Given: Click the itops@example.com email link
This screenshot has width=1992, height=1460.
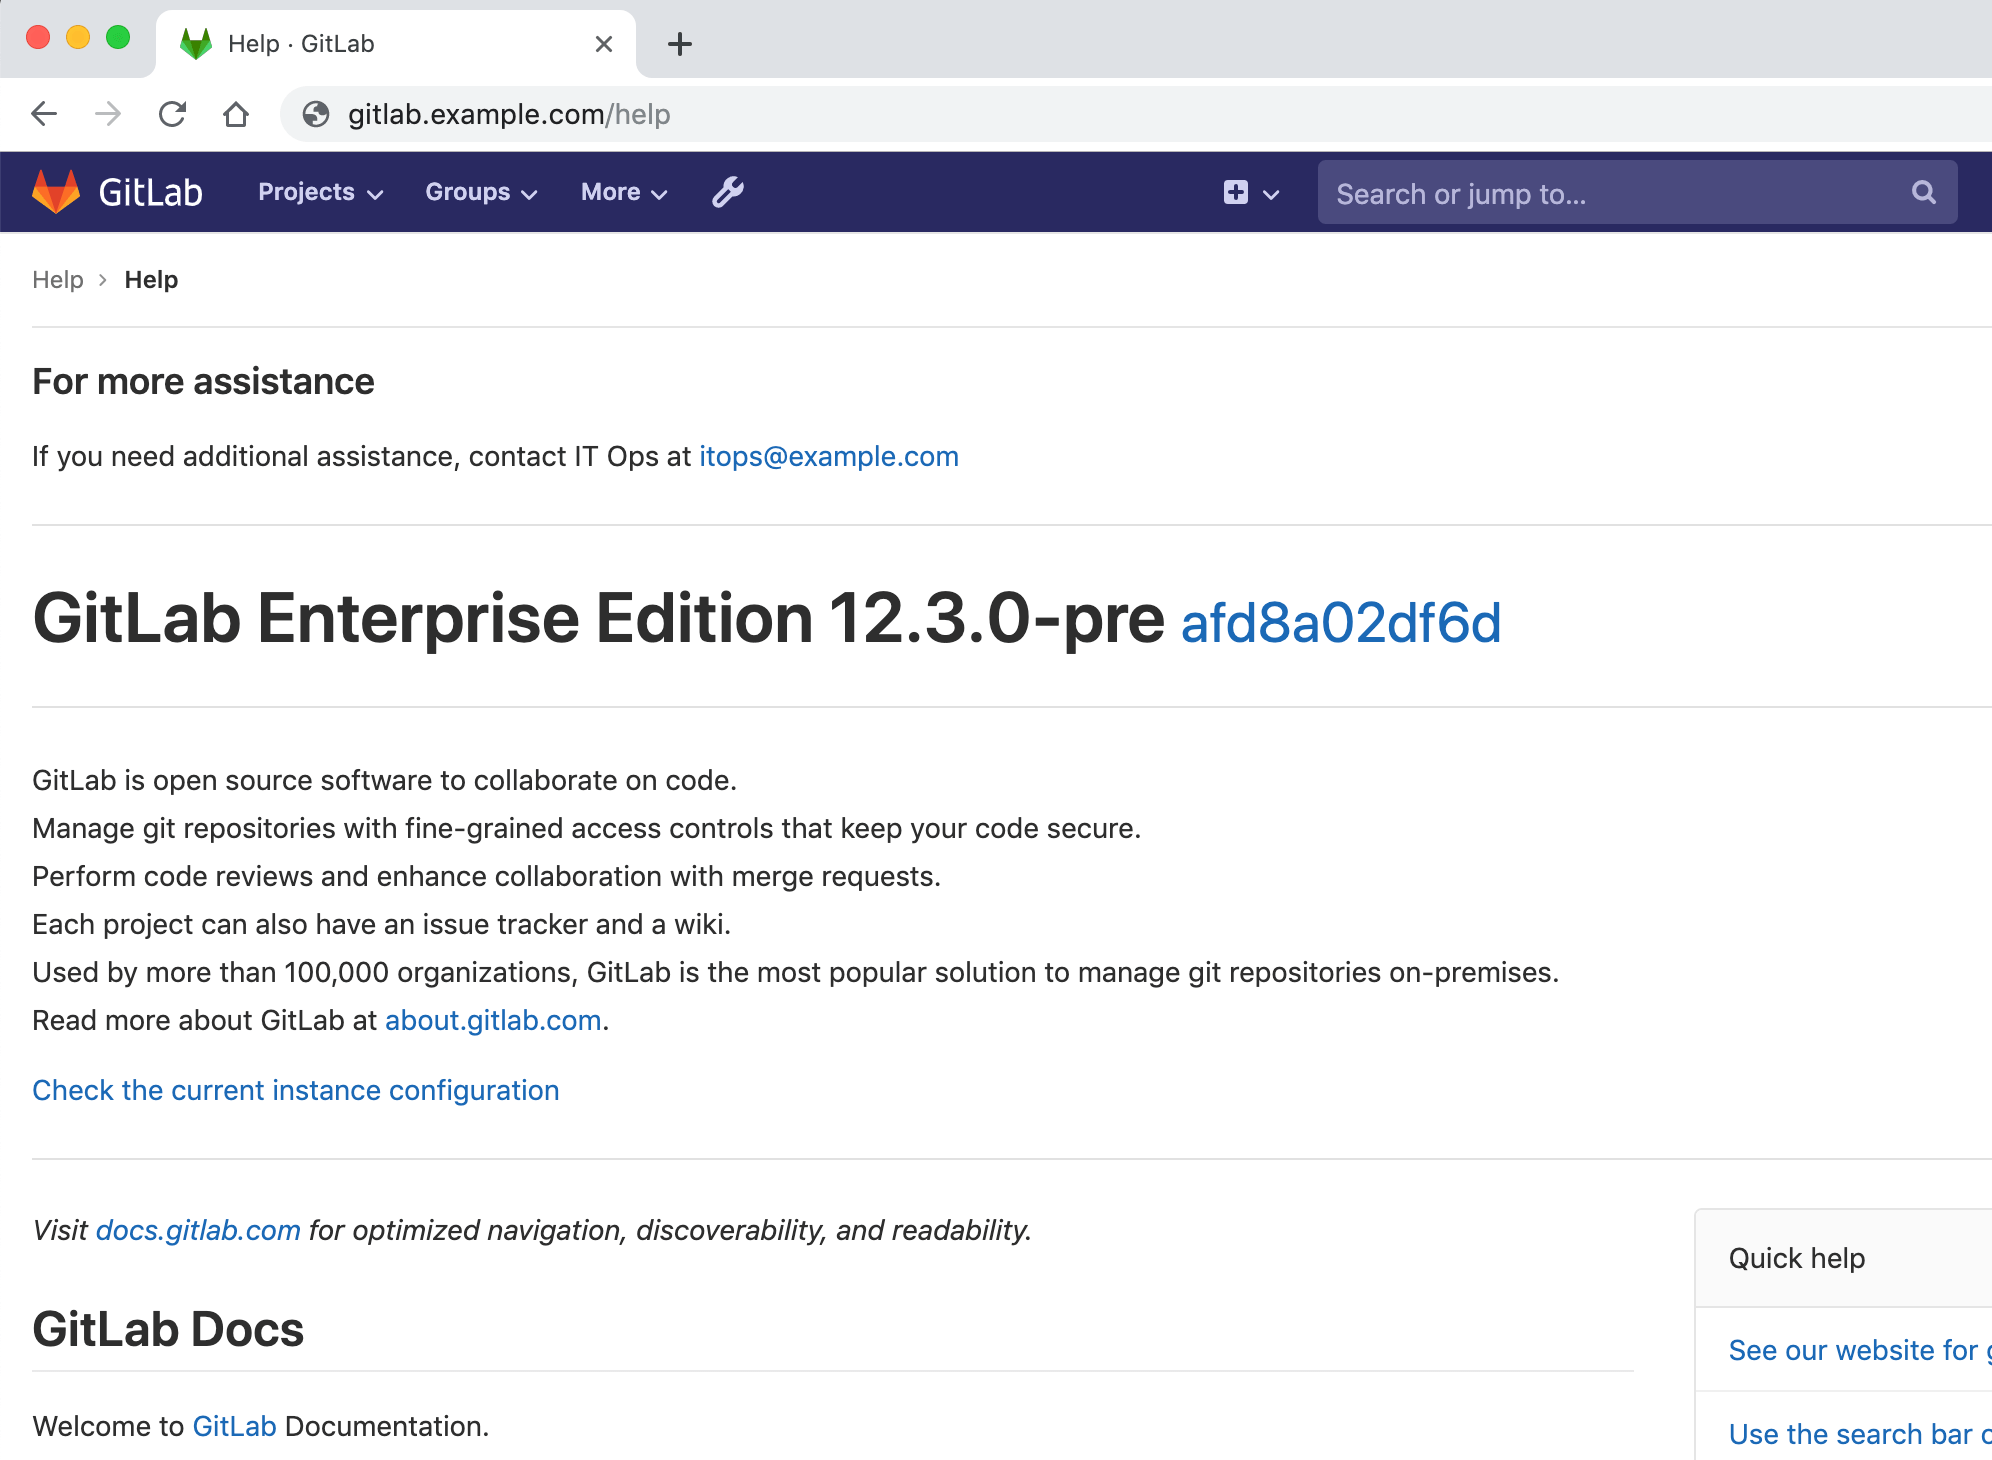Looking at the screenshot, I should click(x=827, y=455).
